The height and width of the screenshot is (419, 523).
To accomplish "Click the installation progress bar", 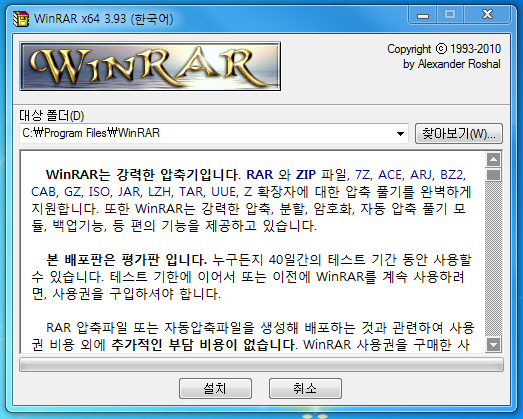I will [x=261, y=364].
